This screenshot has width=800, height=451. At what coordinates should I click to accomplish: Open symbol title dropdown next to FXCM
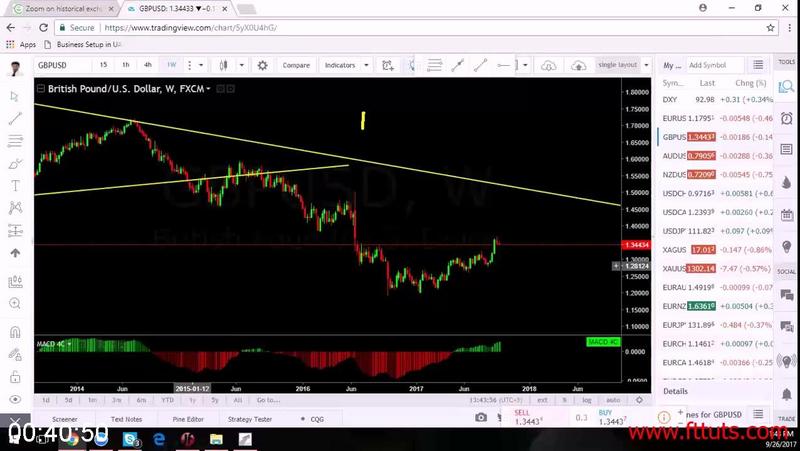(208, 89)
